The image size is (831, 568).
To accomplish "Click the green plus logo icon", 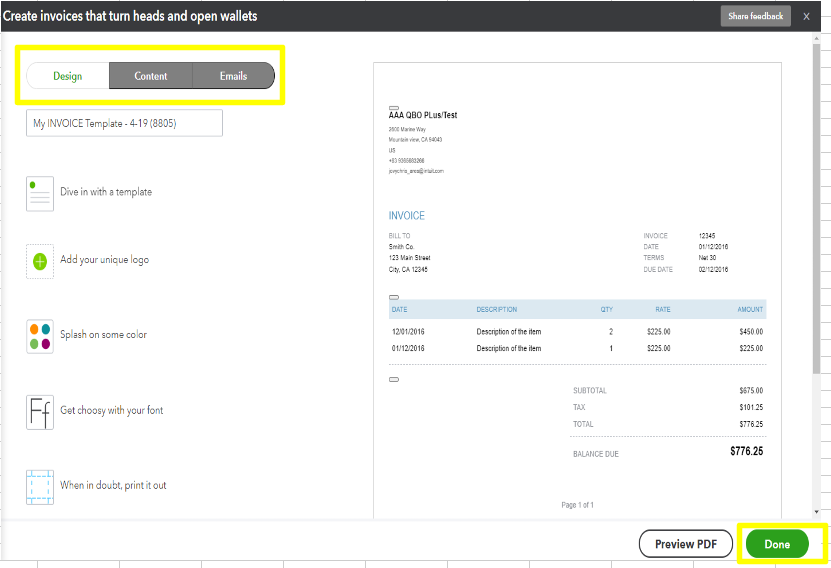I will click(40, 261).
